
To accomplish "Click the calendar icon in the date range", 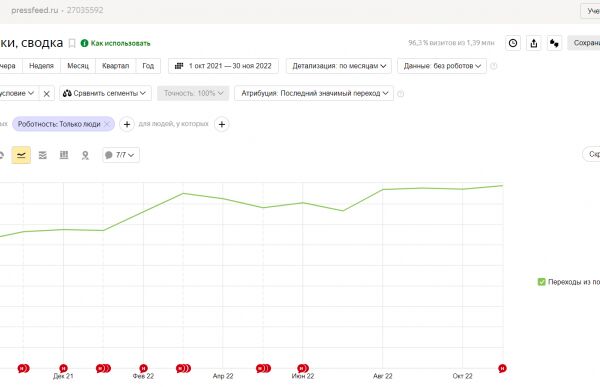I will pyautogui.click(x=179, y=66).
